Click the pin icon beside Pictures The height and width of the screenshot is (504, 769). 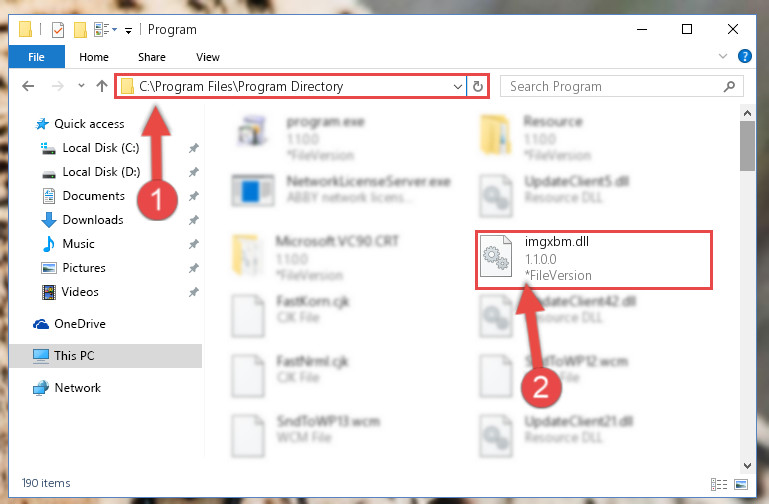pyautogui.click(x=194, y=268)
